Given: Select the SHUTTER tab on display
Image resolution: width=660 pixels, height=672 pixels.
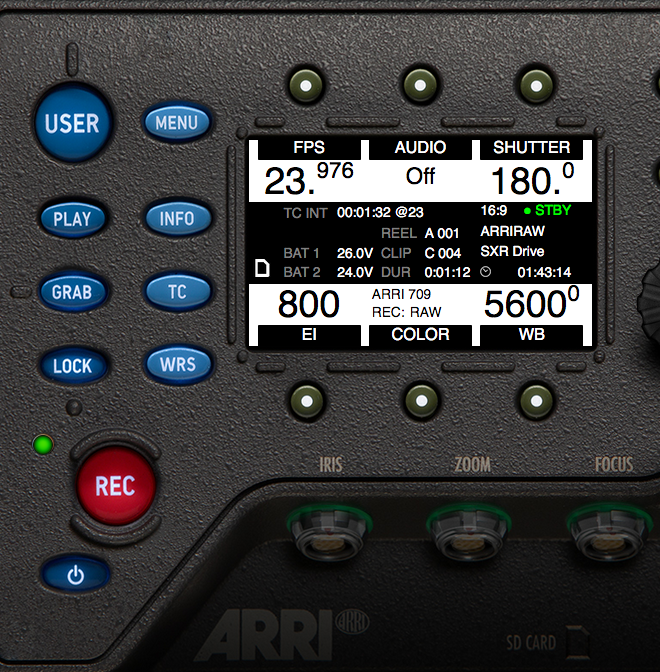Looking at the screenshot, I should (531, 148).
